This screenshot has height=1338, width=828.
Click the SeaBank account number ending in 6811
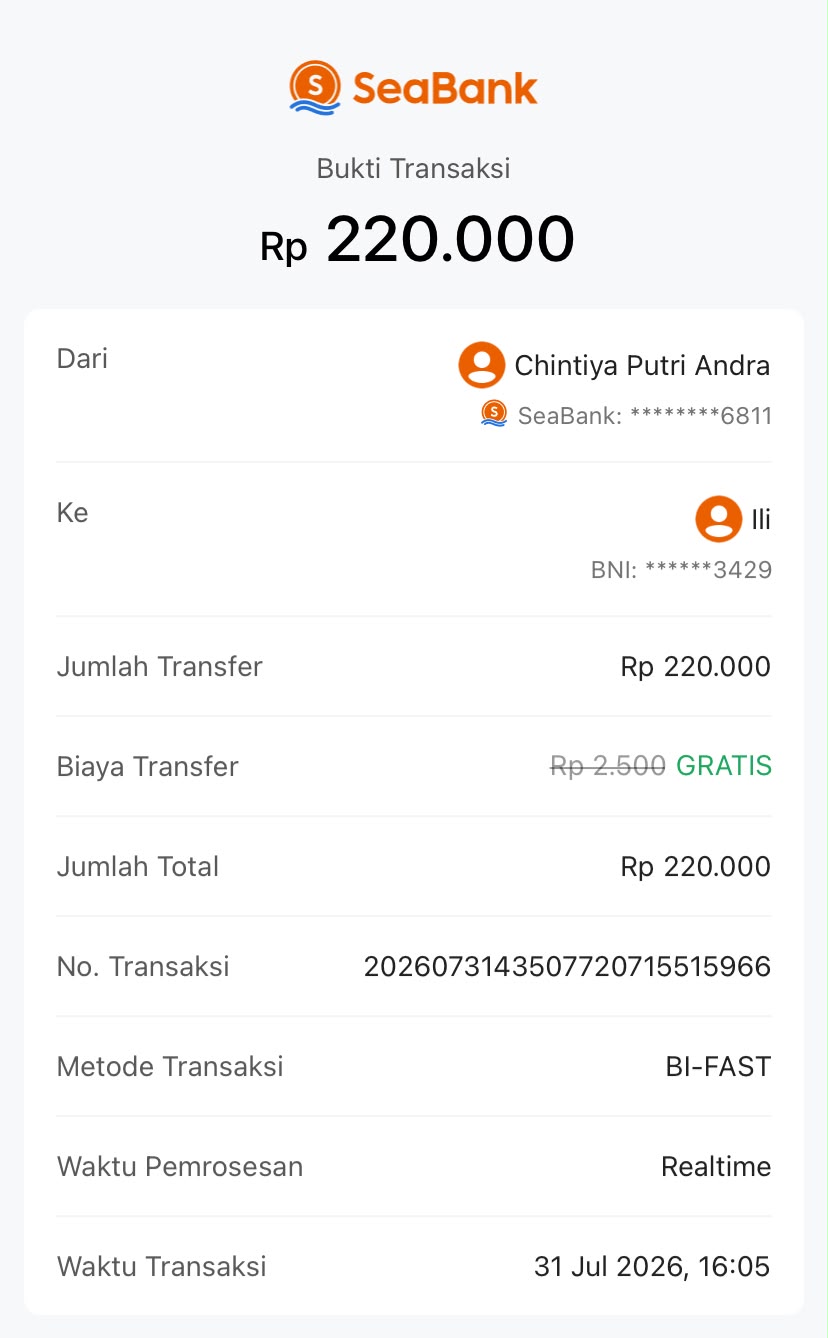pos(645,415)
